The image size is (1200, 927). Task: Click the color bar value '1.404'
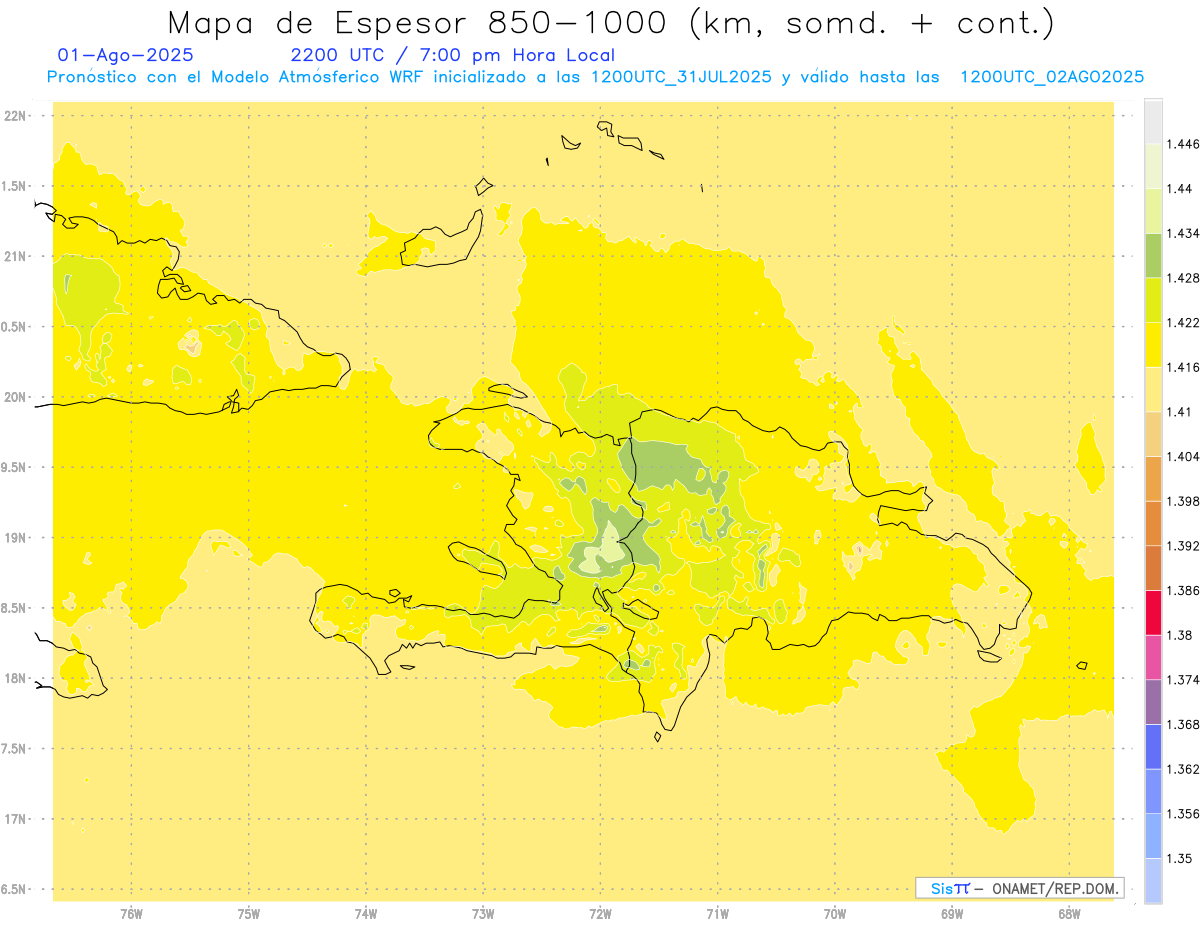pos(1184,456)
